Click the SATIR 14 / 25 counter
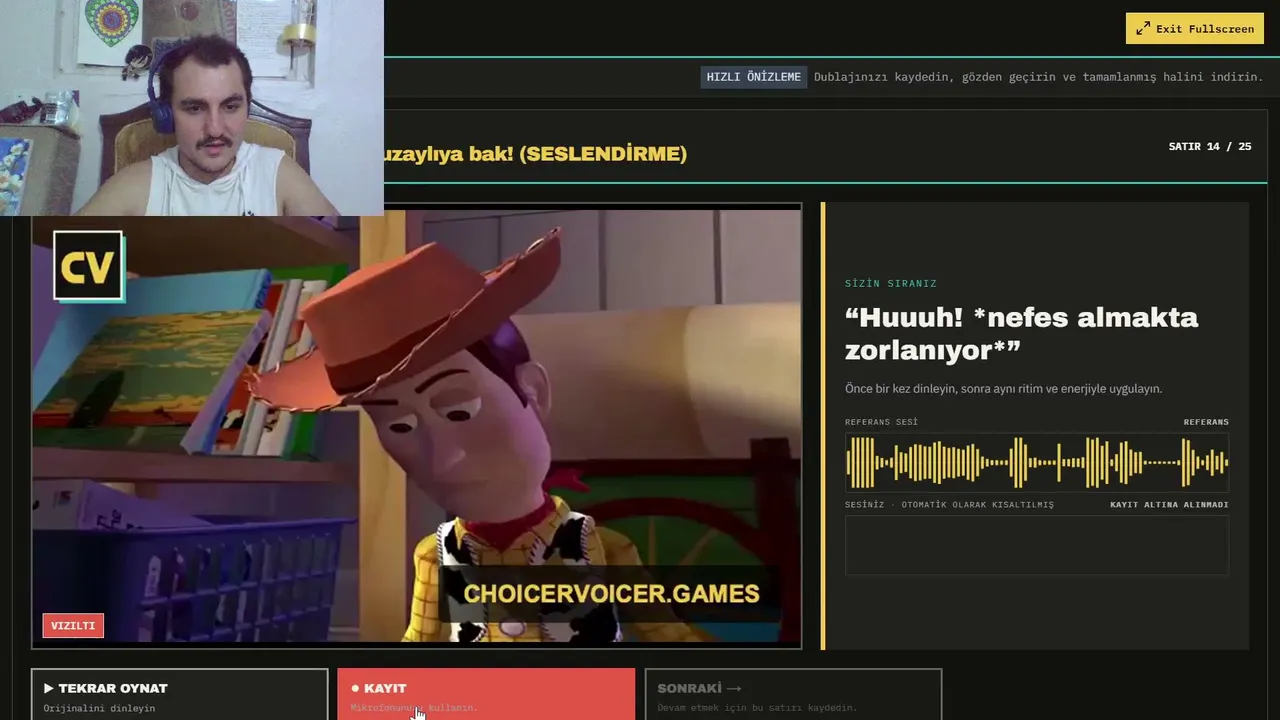This screenshot has height=720, width=1280. [1210, 146]
